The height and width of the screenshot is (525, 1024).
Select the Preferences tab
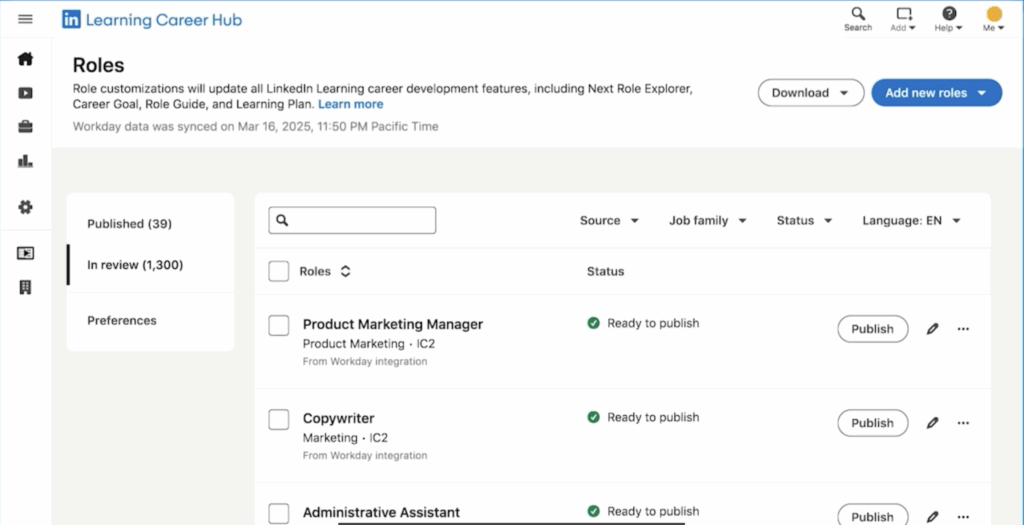click(122, 321)
